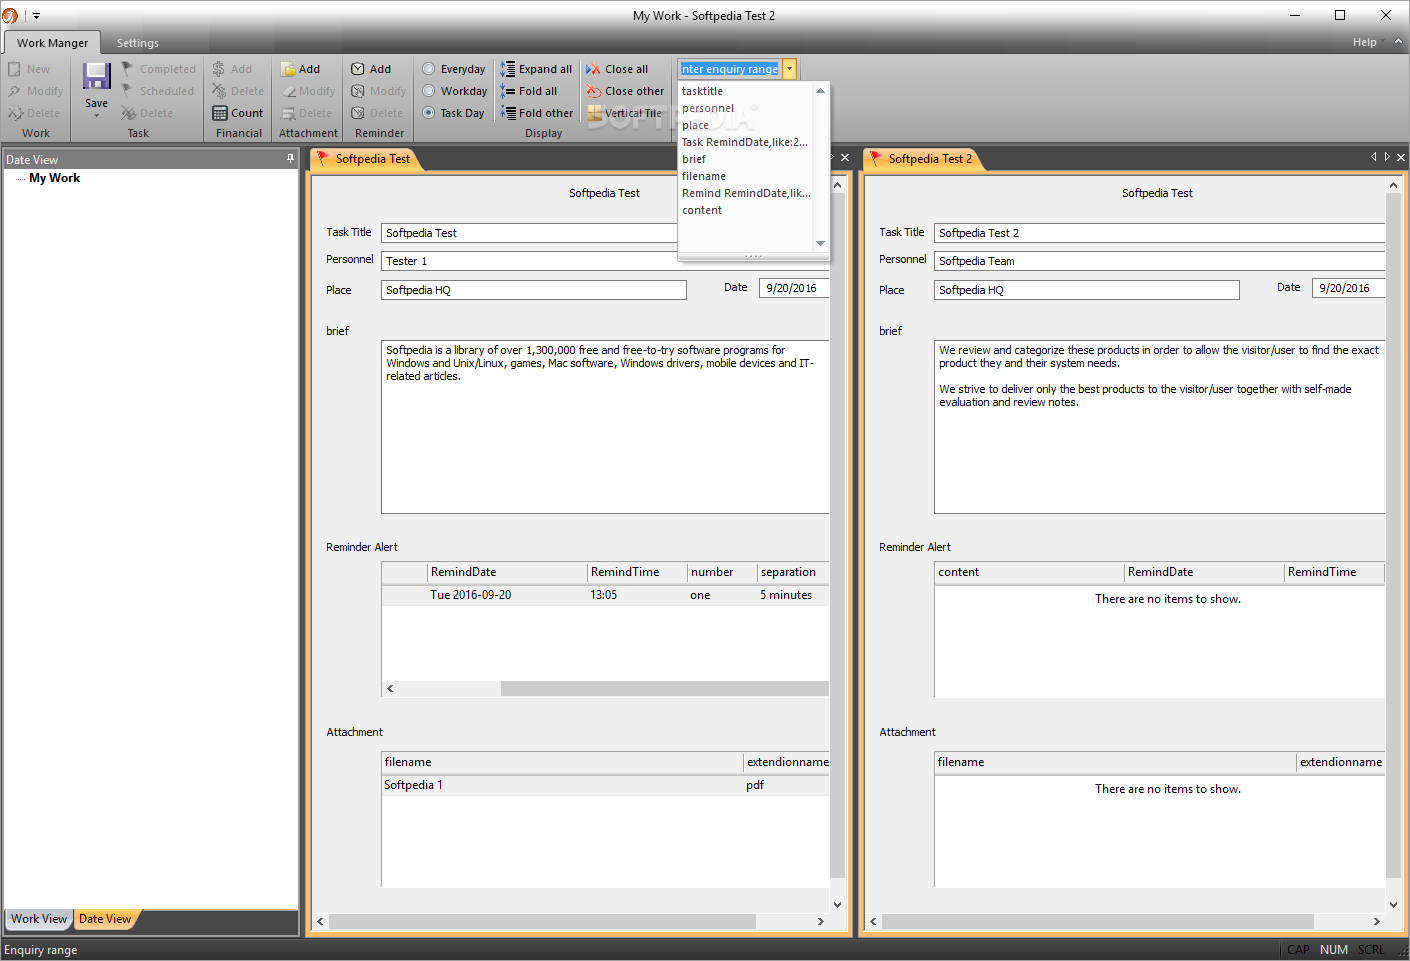Click the enquiry range text field

click(730, 69)
